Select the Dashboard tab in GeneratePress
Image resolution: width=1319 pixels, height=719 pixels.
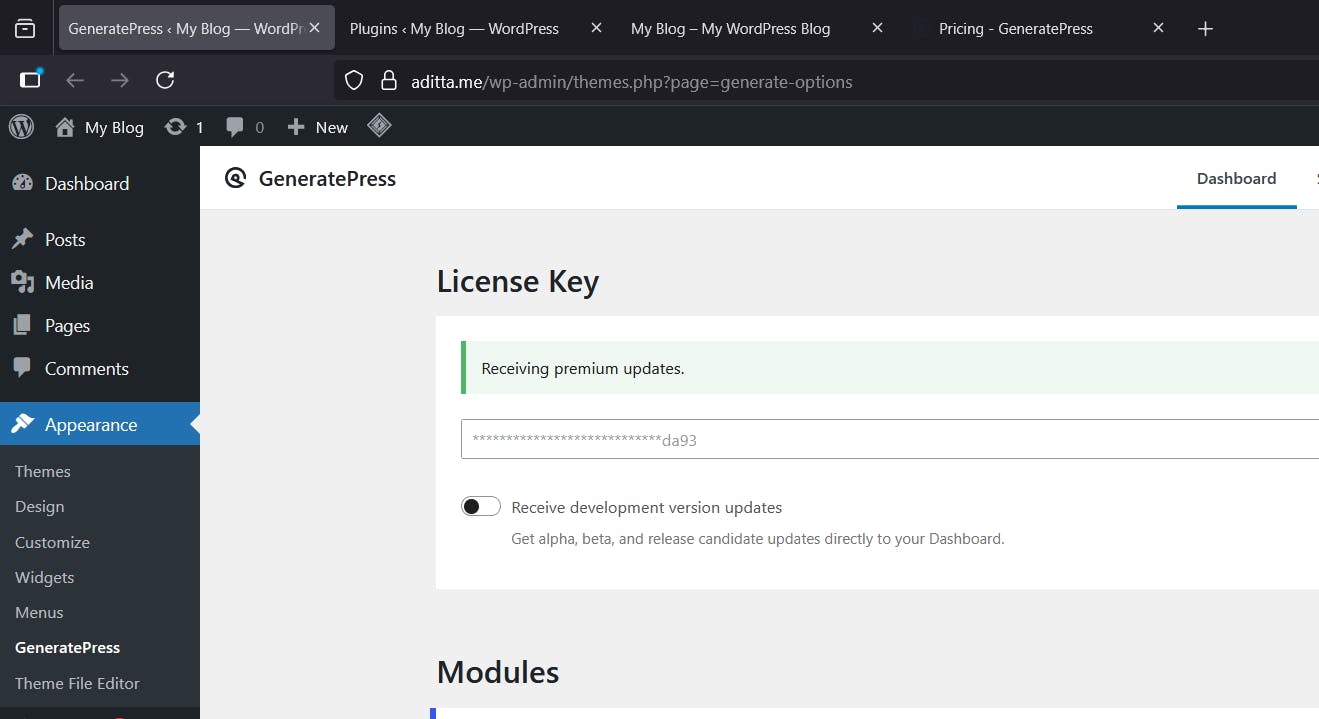tap(1236, 178)
